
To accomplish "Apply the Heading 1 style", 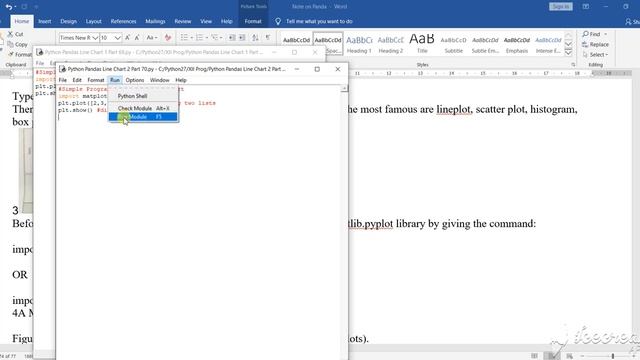I will point(359,44).
